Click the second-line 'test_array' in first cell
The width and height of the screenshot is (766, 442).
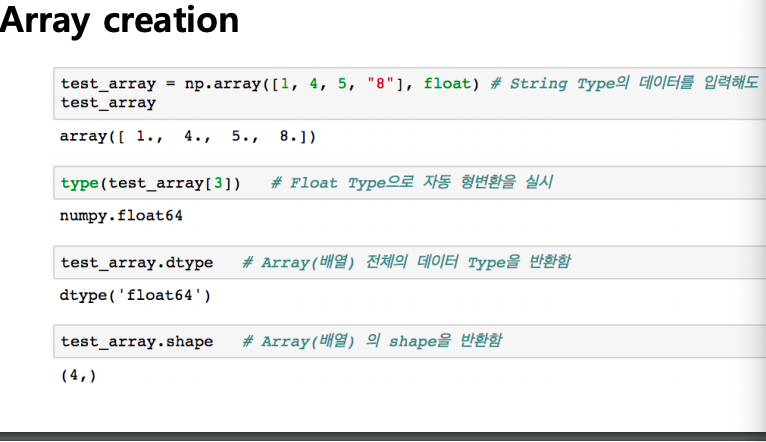(108, 103)
